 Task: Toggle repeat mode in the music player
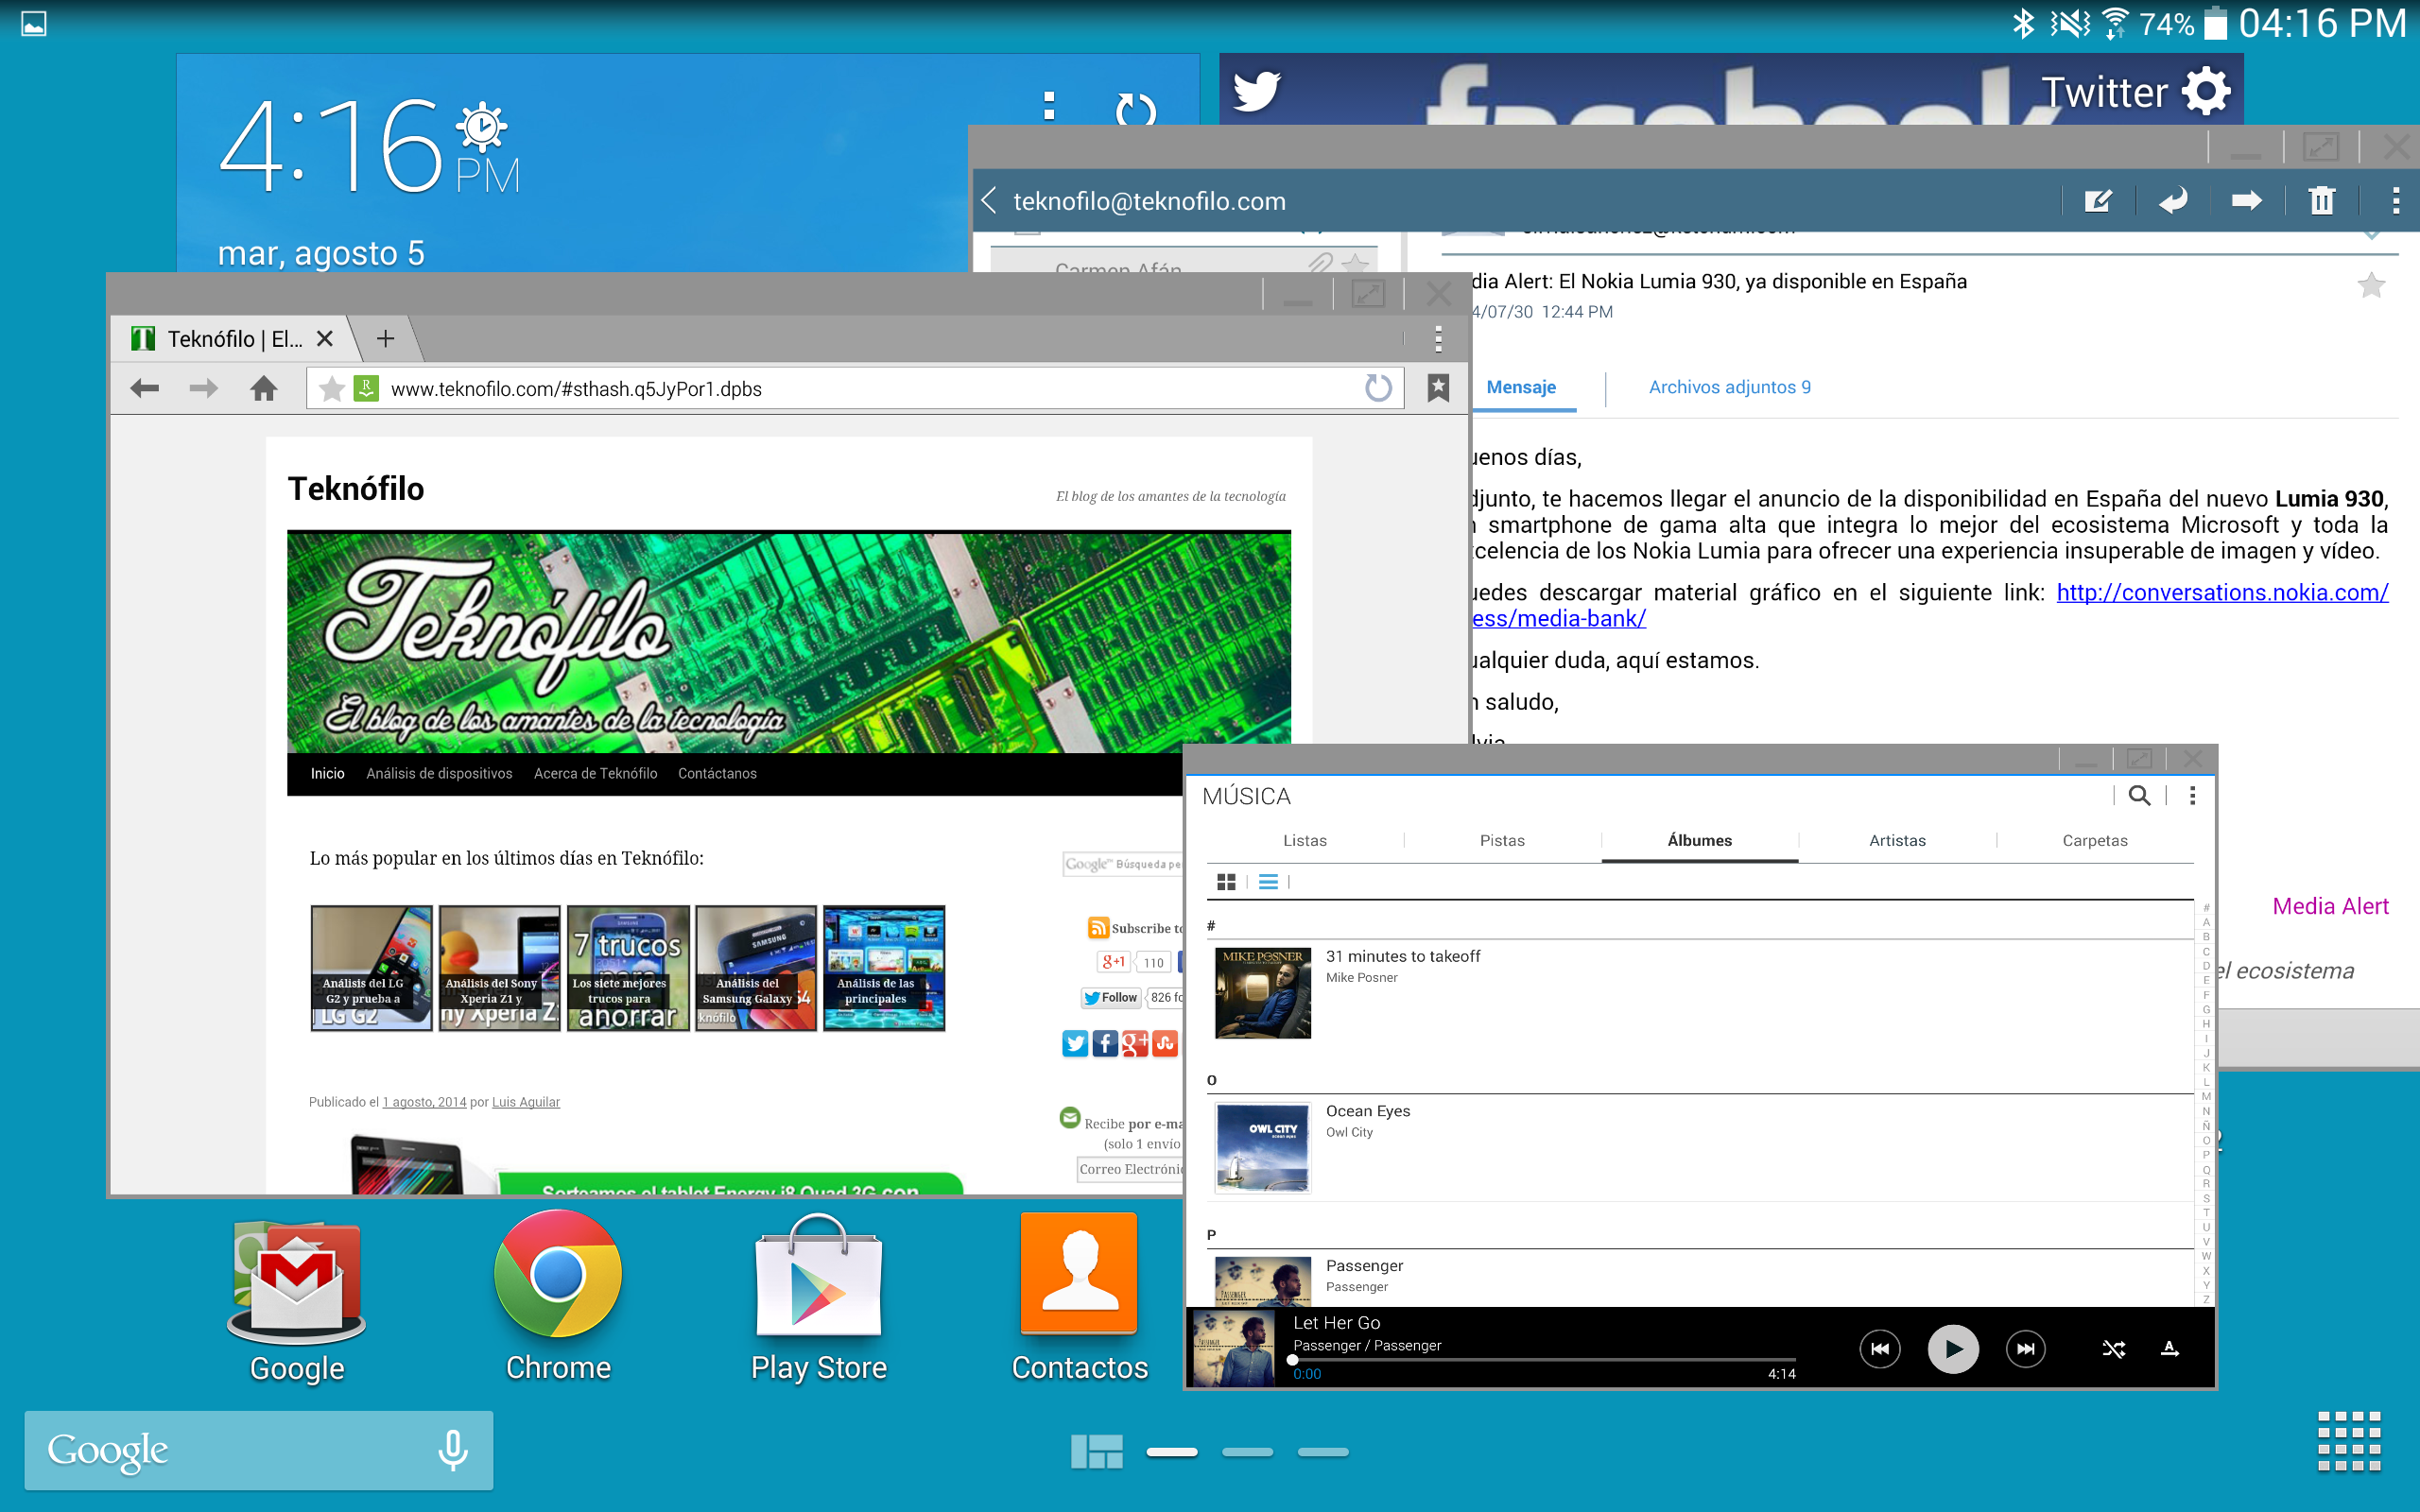pos(2170,1349)
